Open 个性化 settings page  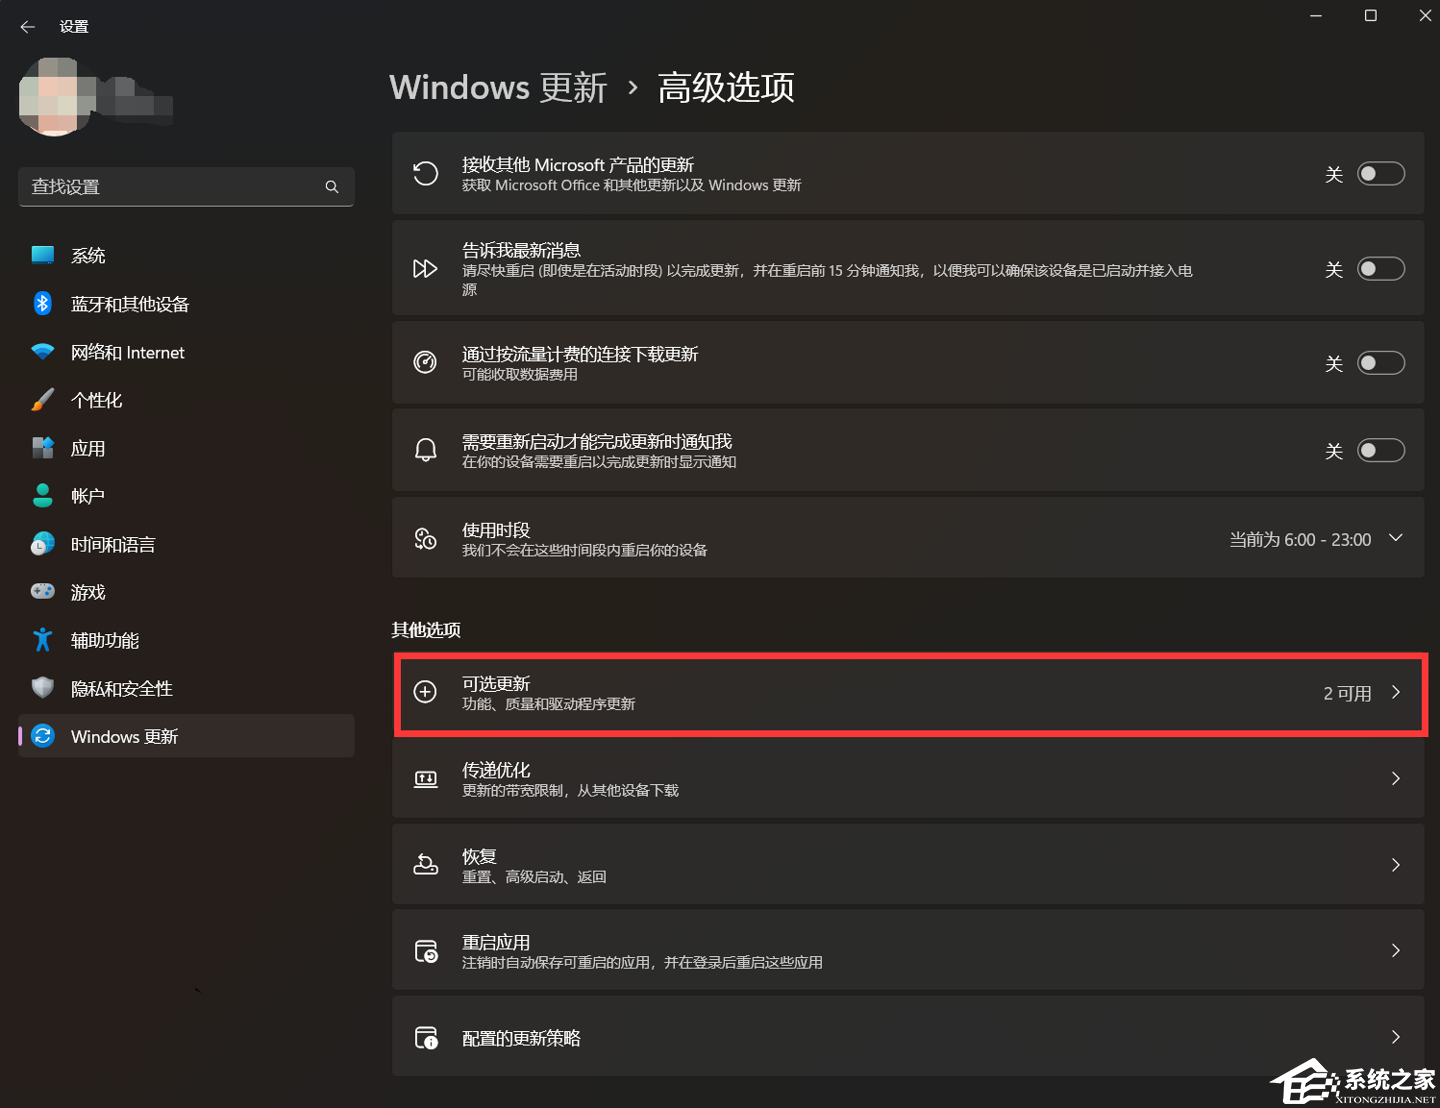(186, 400)
